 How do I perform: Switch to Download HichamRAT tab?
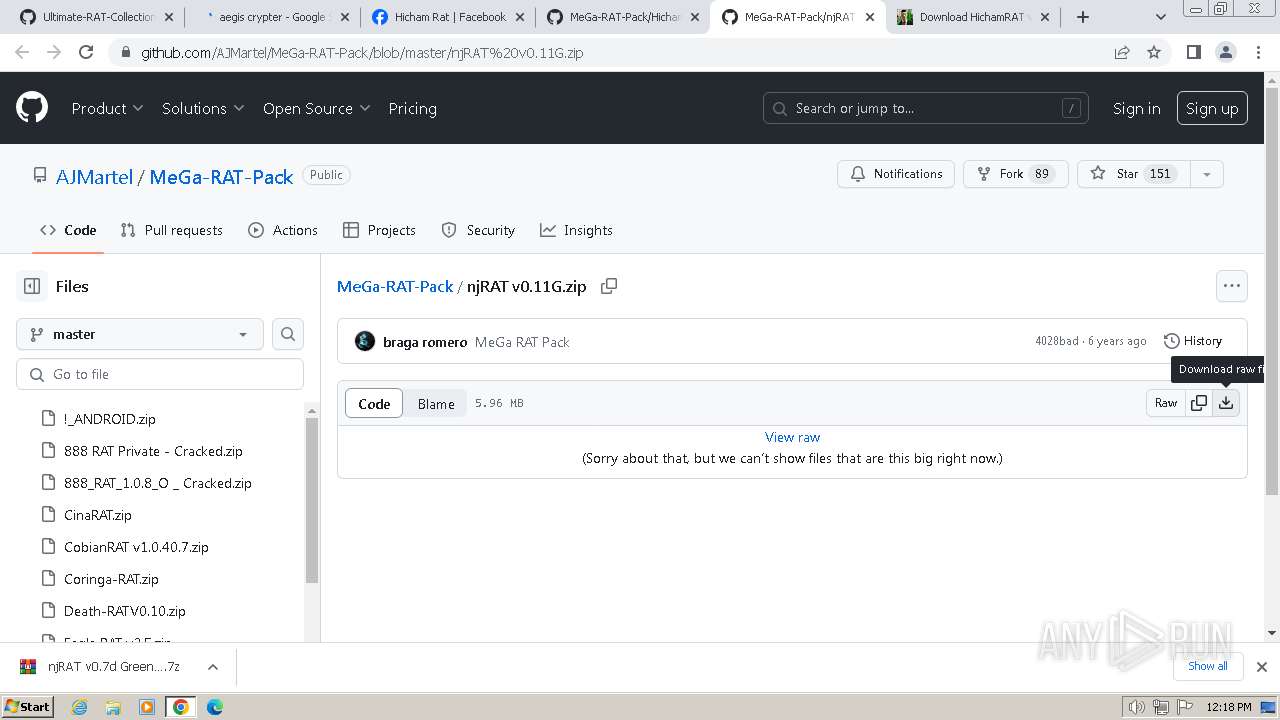[973, 17]
